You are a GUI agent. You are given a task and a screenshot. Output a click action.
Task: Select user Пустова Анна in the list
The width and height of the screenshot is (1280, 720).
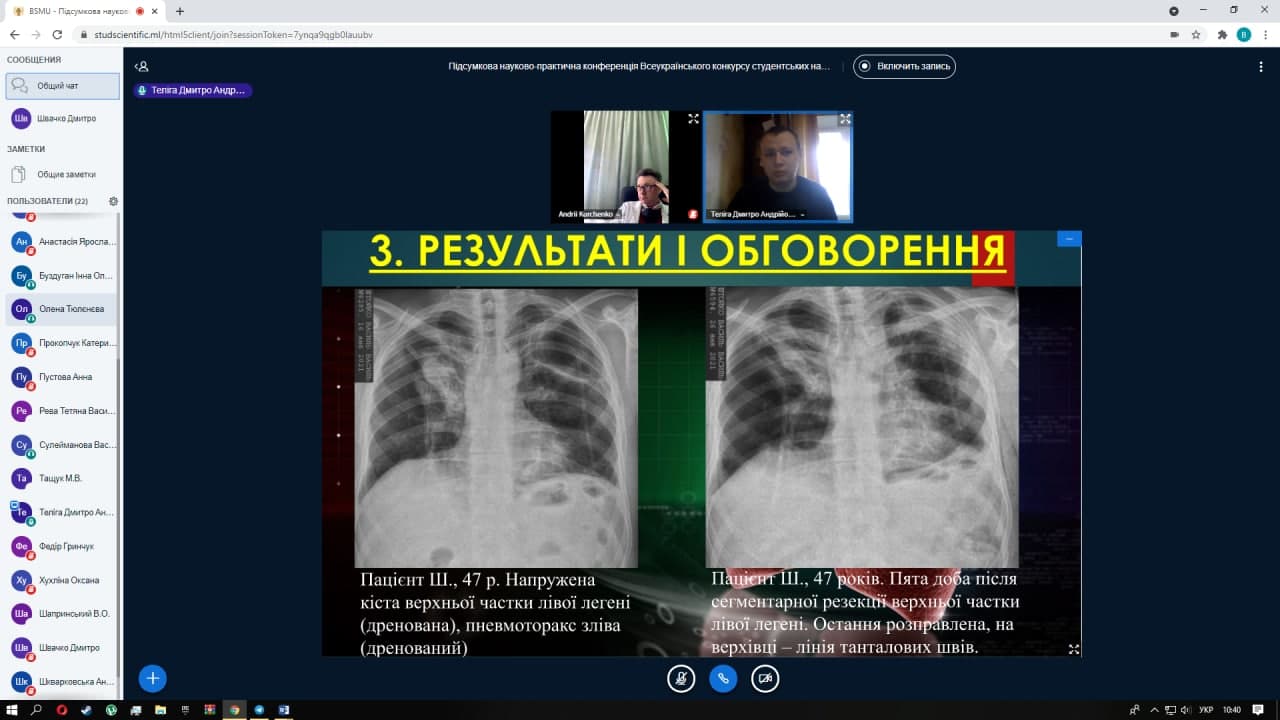coord(62,377)
